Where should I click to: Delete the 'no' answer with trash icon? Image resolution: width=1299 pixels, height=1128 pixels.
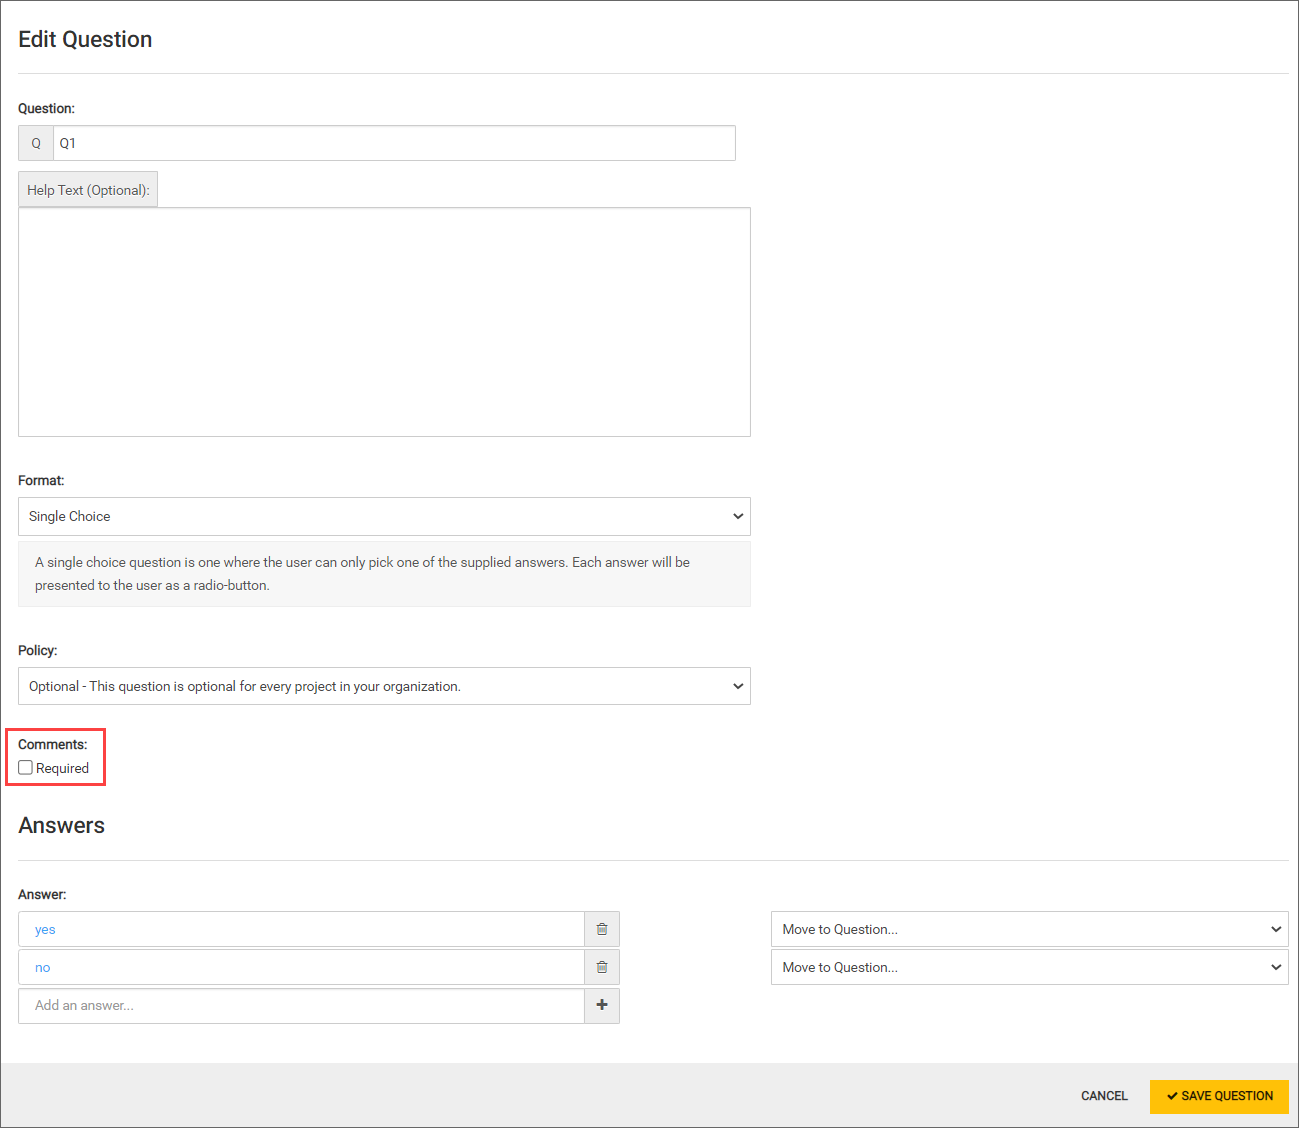(x=602, y=967)
